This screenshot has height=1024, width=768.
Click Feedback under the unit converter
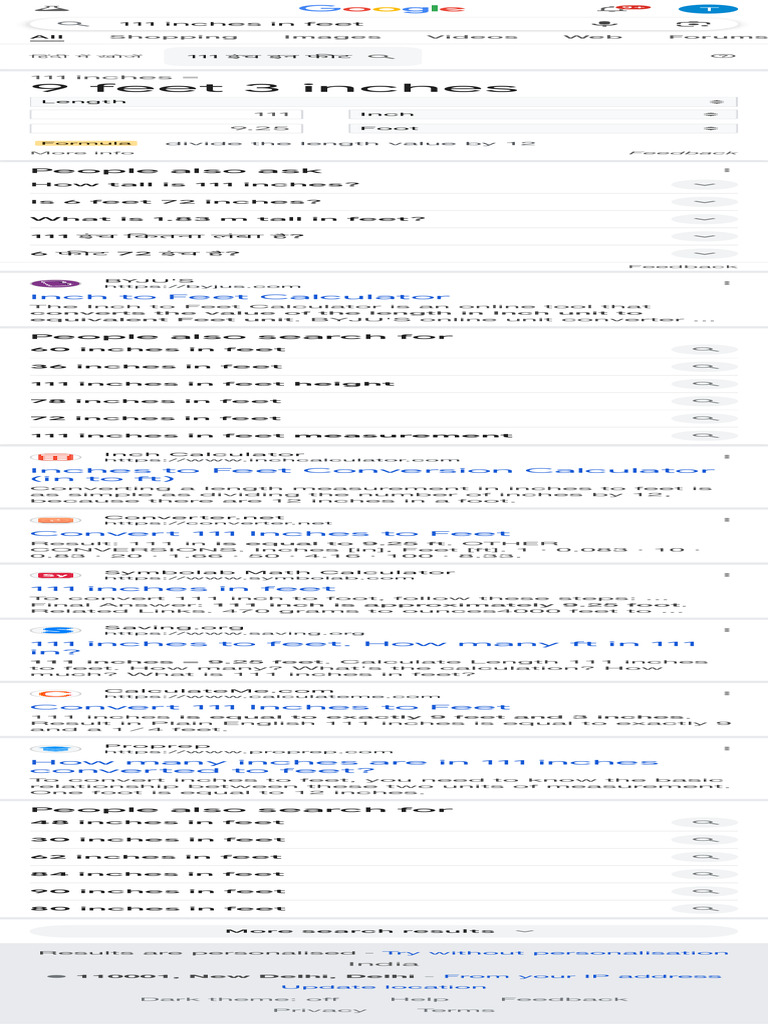(683, 153)
